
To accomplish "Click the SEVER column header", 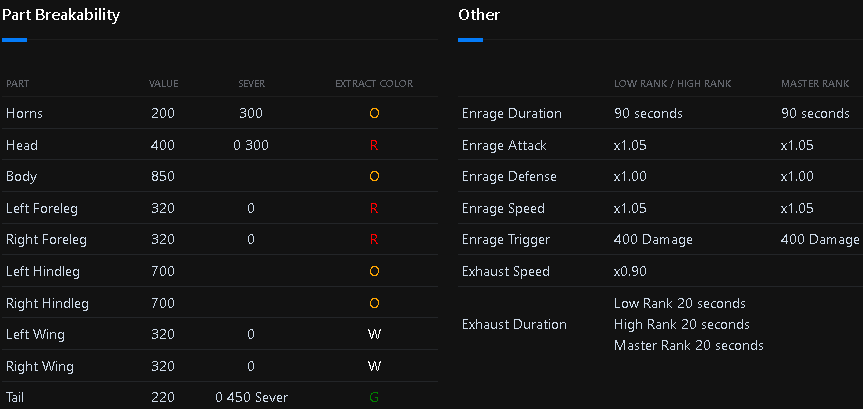I will pyautogui.click(x=252, y=83).
